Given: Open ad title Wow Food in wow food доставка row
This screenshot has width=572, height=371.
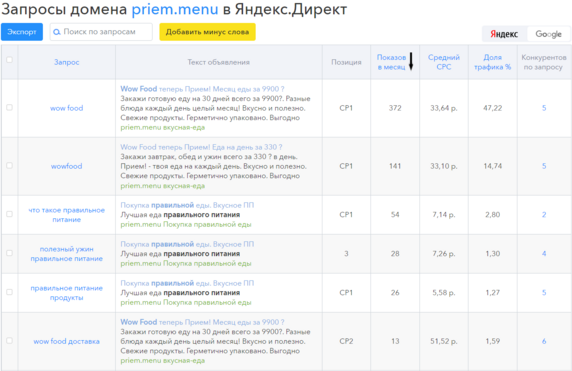Looking at the screenshot, I should pyautogui.click(x=202, y=322).
